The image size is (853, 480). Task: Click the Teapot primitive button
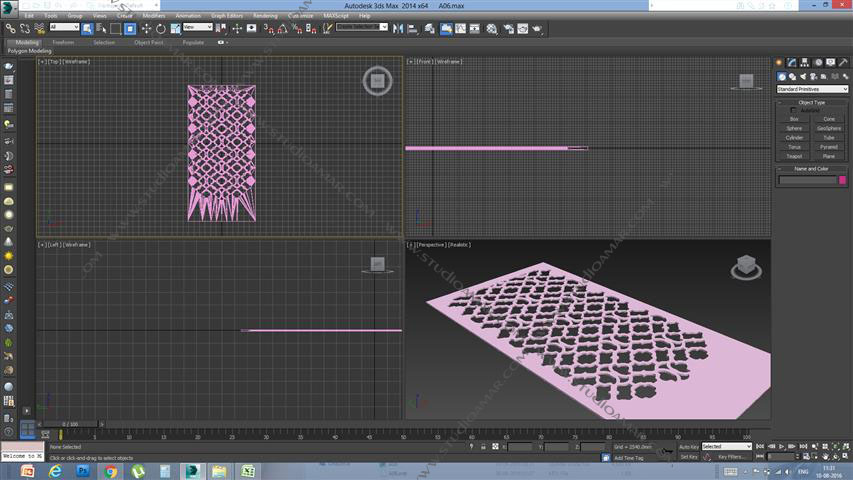pos(794,156)
